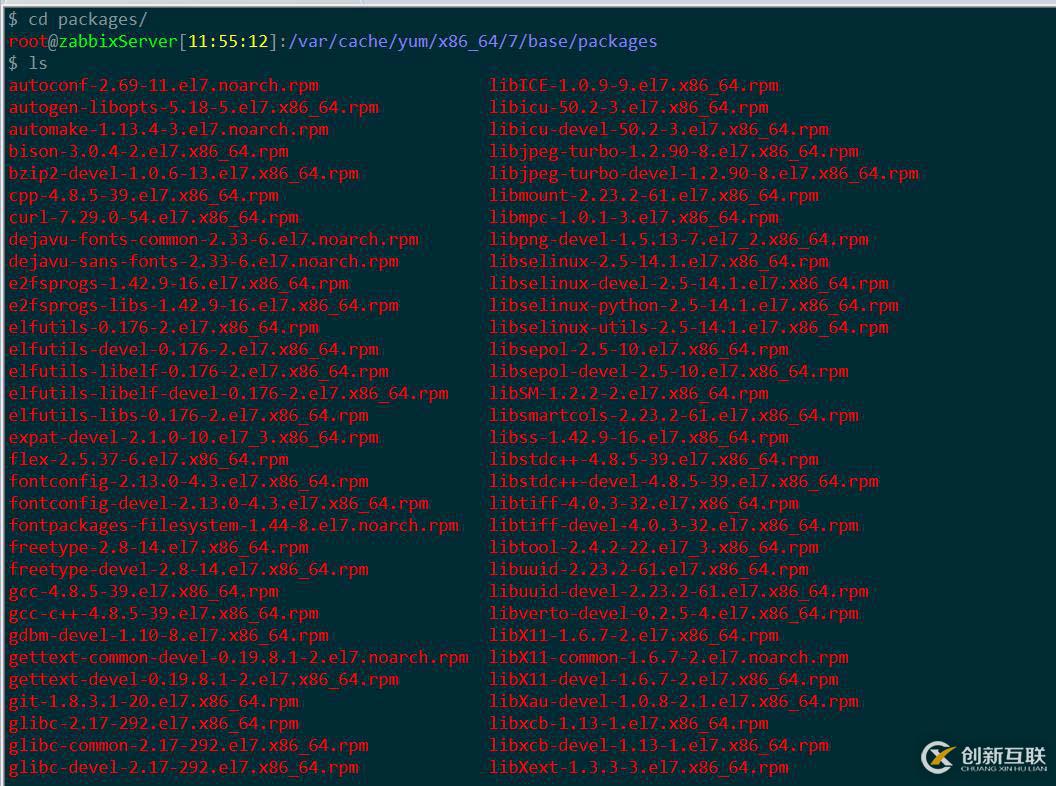Click libicu-50.2-3.el7.x86_64.rpm
1056x786 pixels.
(629, 108)
